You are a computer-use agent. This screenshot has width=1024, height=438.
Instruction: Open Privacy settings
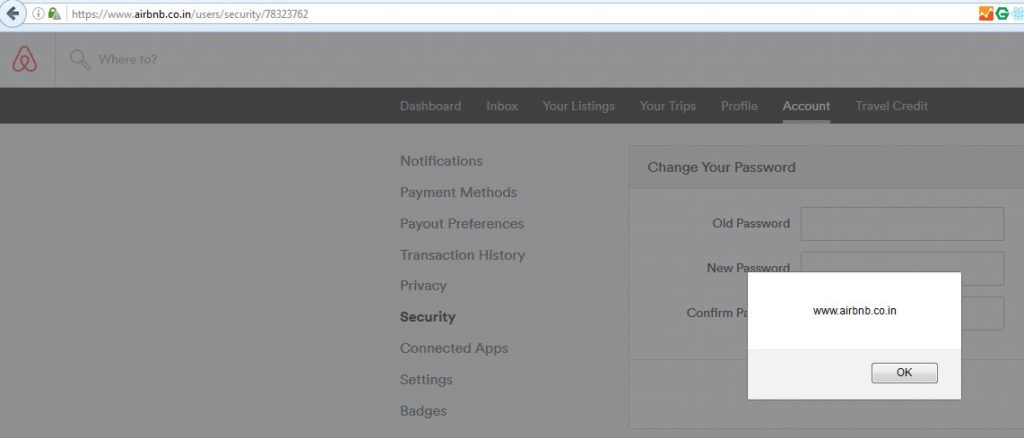pos(423,286)
